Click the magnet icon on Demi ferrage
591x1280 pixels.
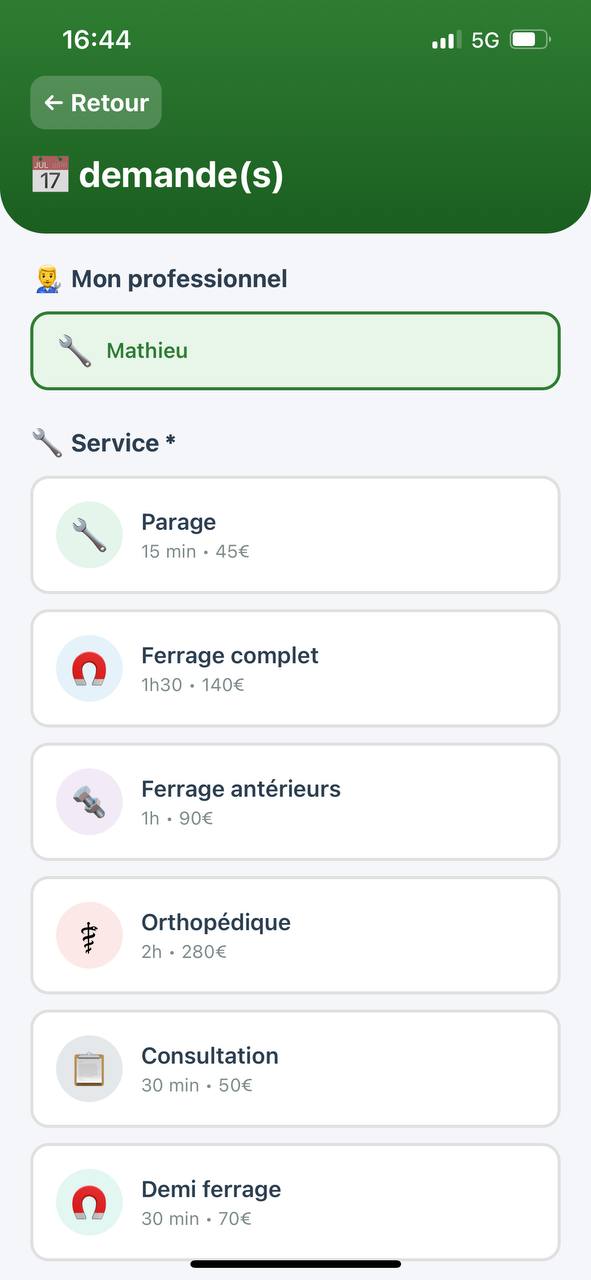tap(89, 1202)
